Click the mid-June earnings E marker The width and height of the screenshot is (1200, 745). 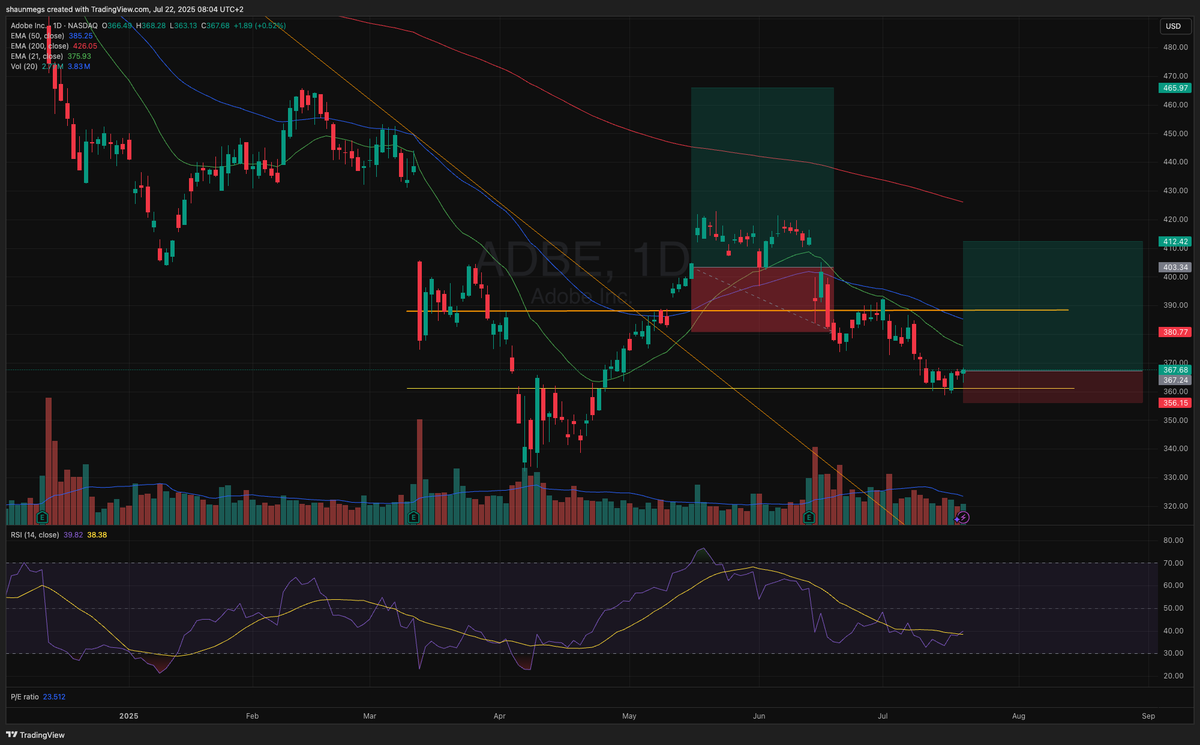(x=809, y=518)
